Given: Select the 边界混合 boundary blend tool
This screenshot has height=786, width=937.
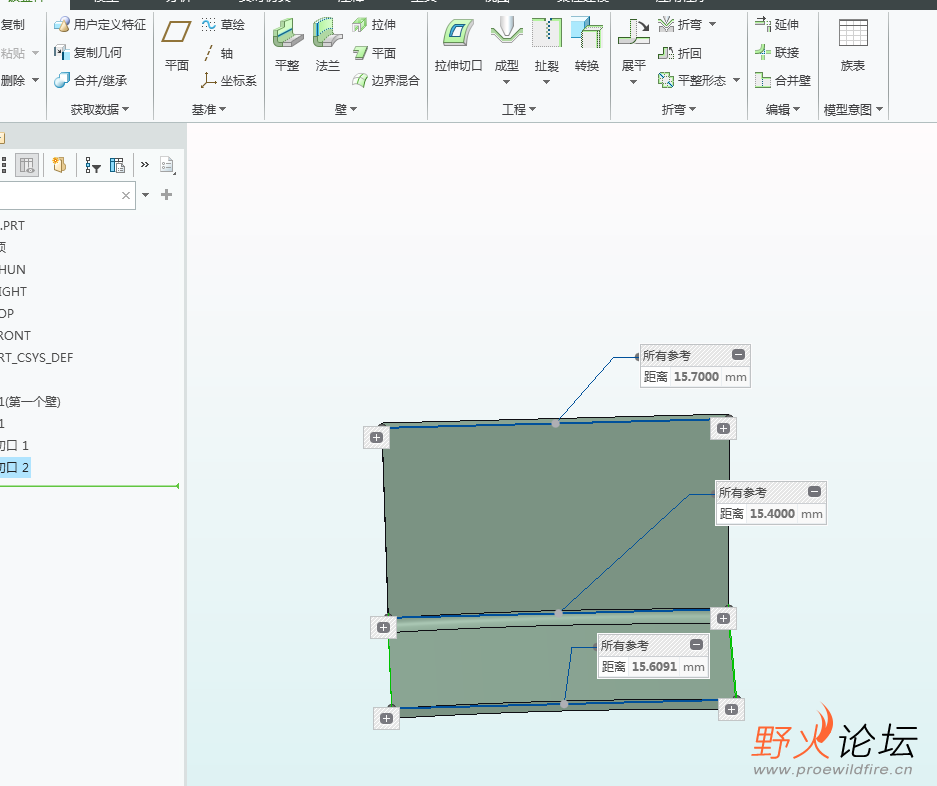Looking at the screenshot, I should [x=386, y=80].
